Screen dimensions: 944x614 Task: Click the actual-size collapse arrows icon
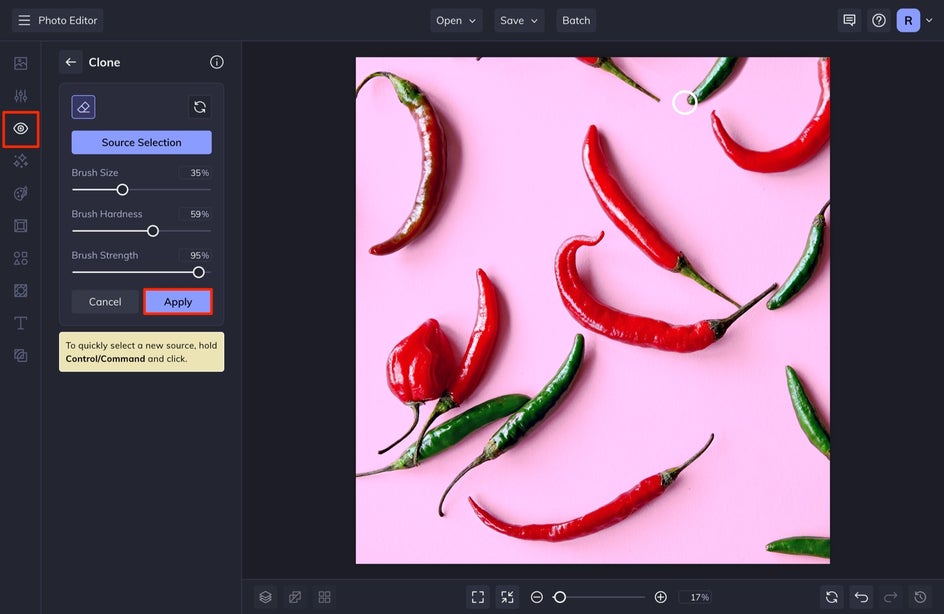tap(508, 597)
